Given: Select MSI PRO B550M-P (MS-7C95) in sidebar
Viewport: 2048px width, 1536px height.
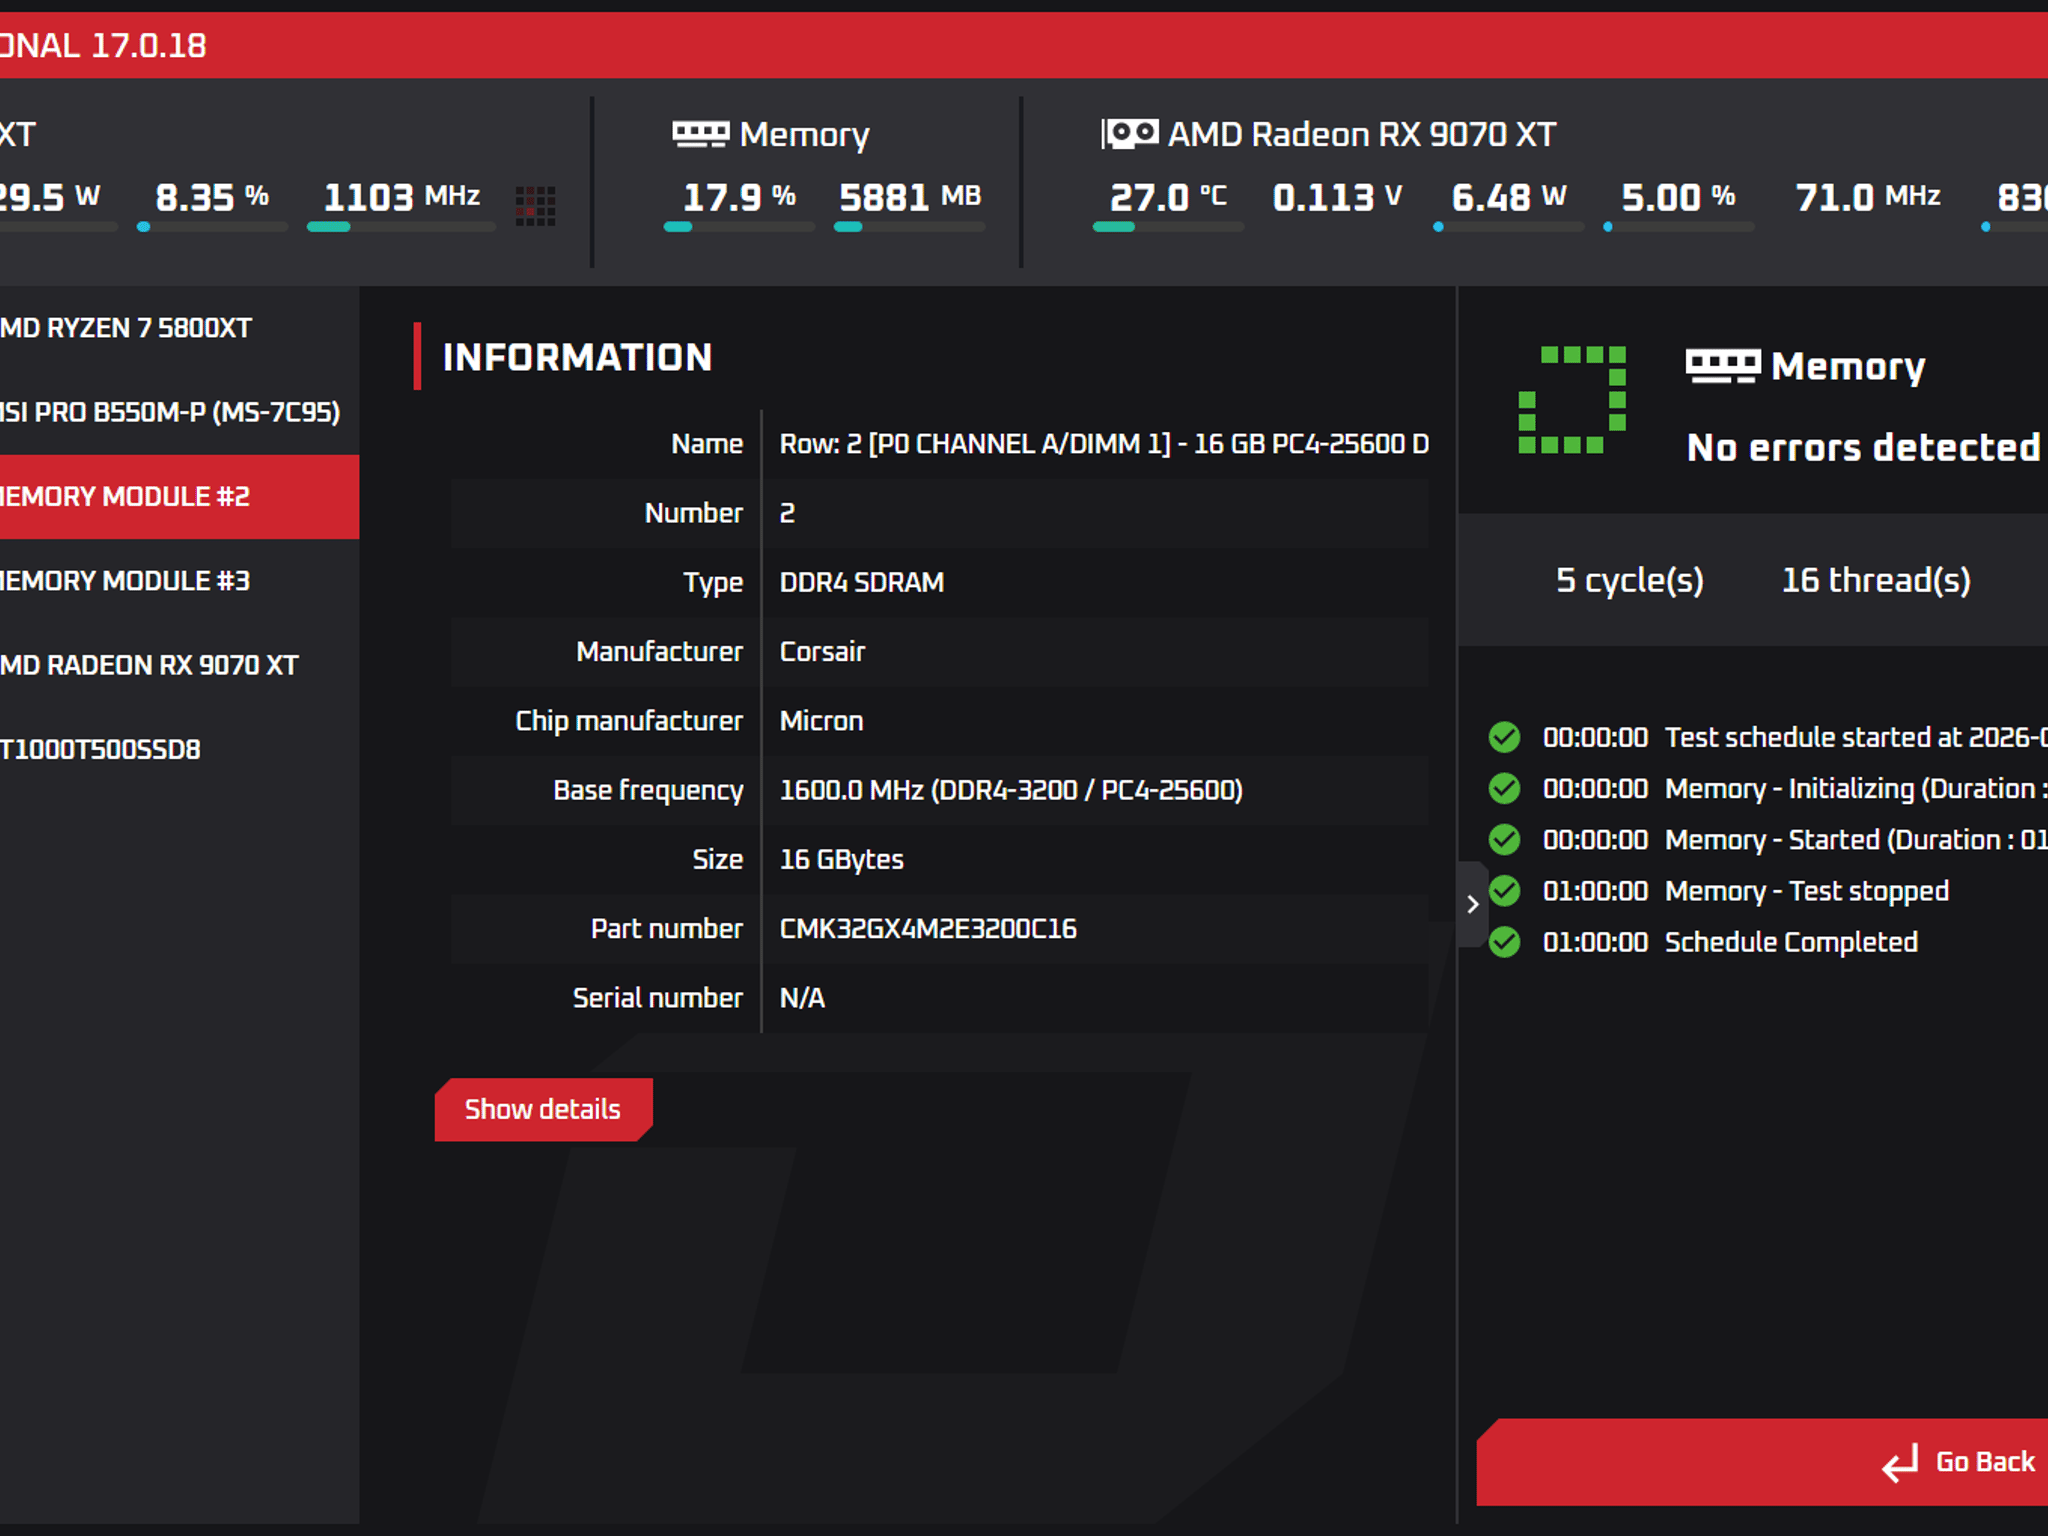Looking at the screenshot, I should pyautogui.click(x=180, y=412).
